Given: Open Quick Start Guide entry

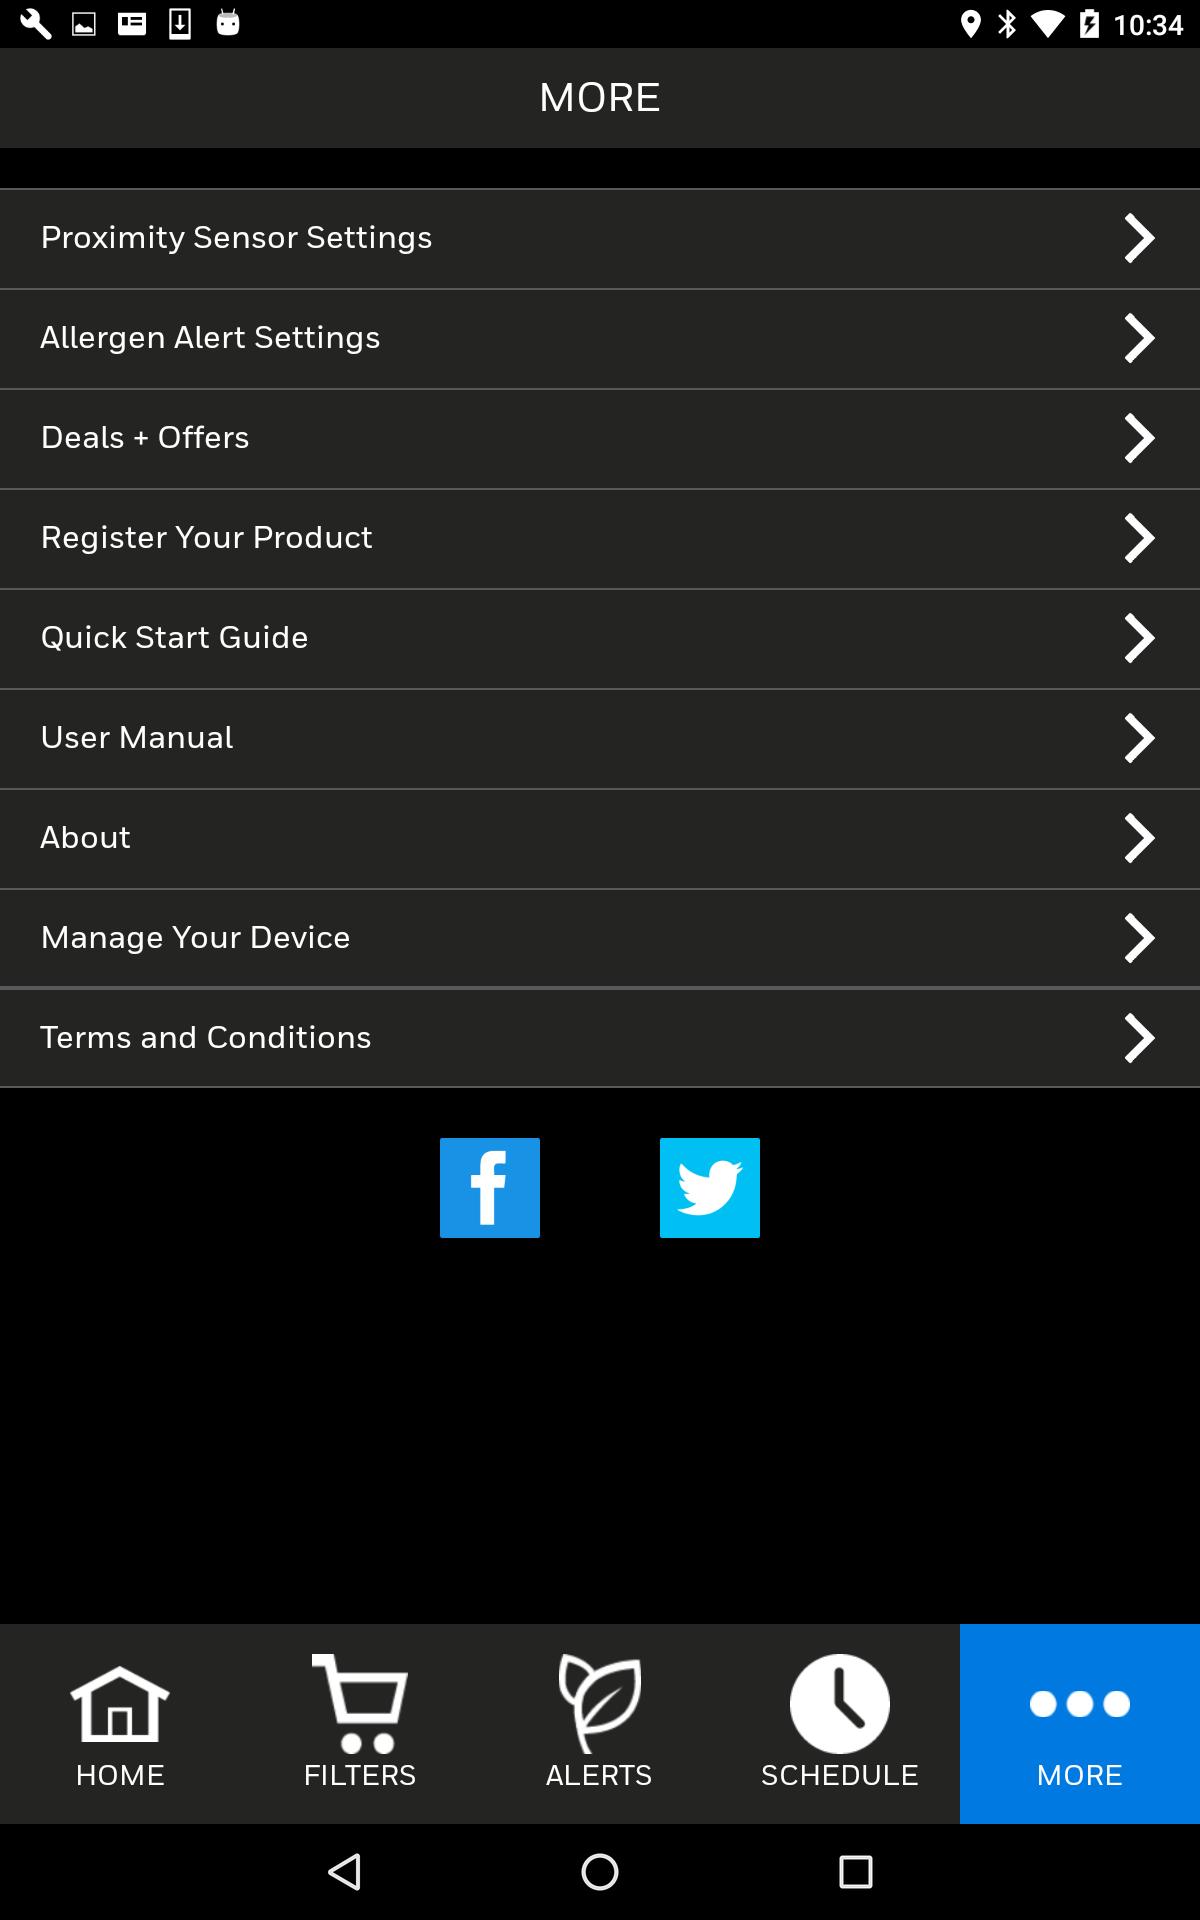Looking at the screenshot, I should [x=600, y=639].
